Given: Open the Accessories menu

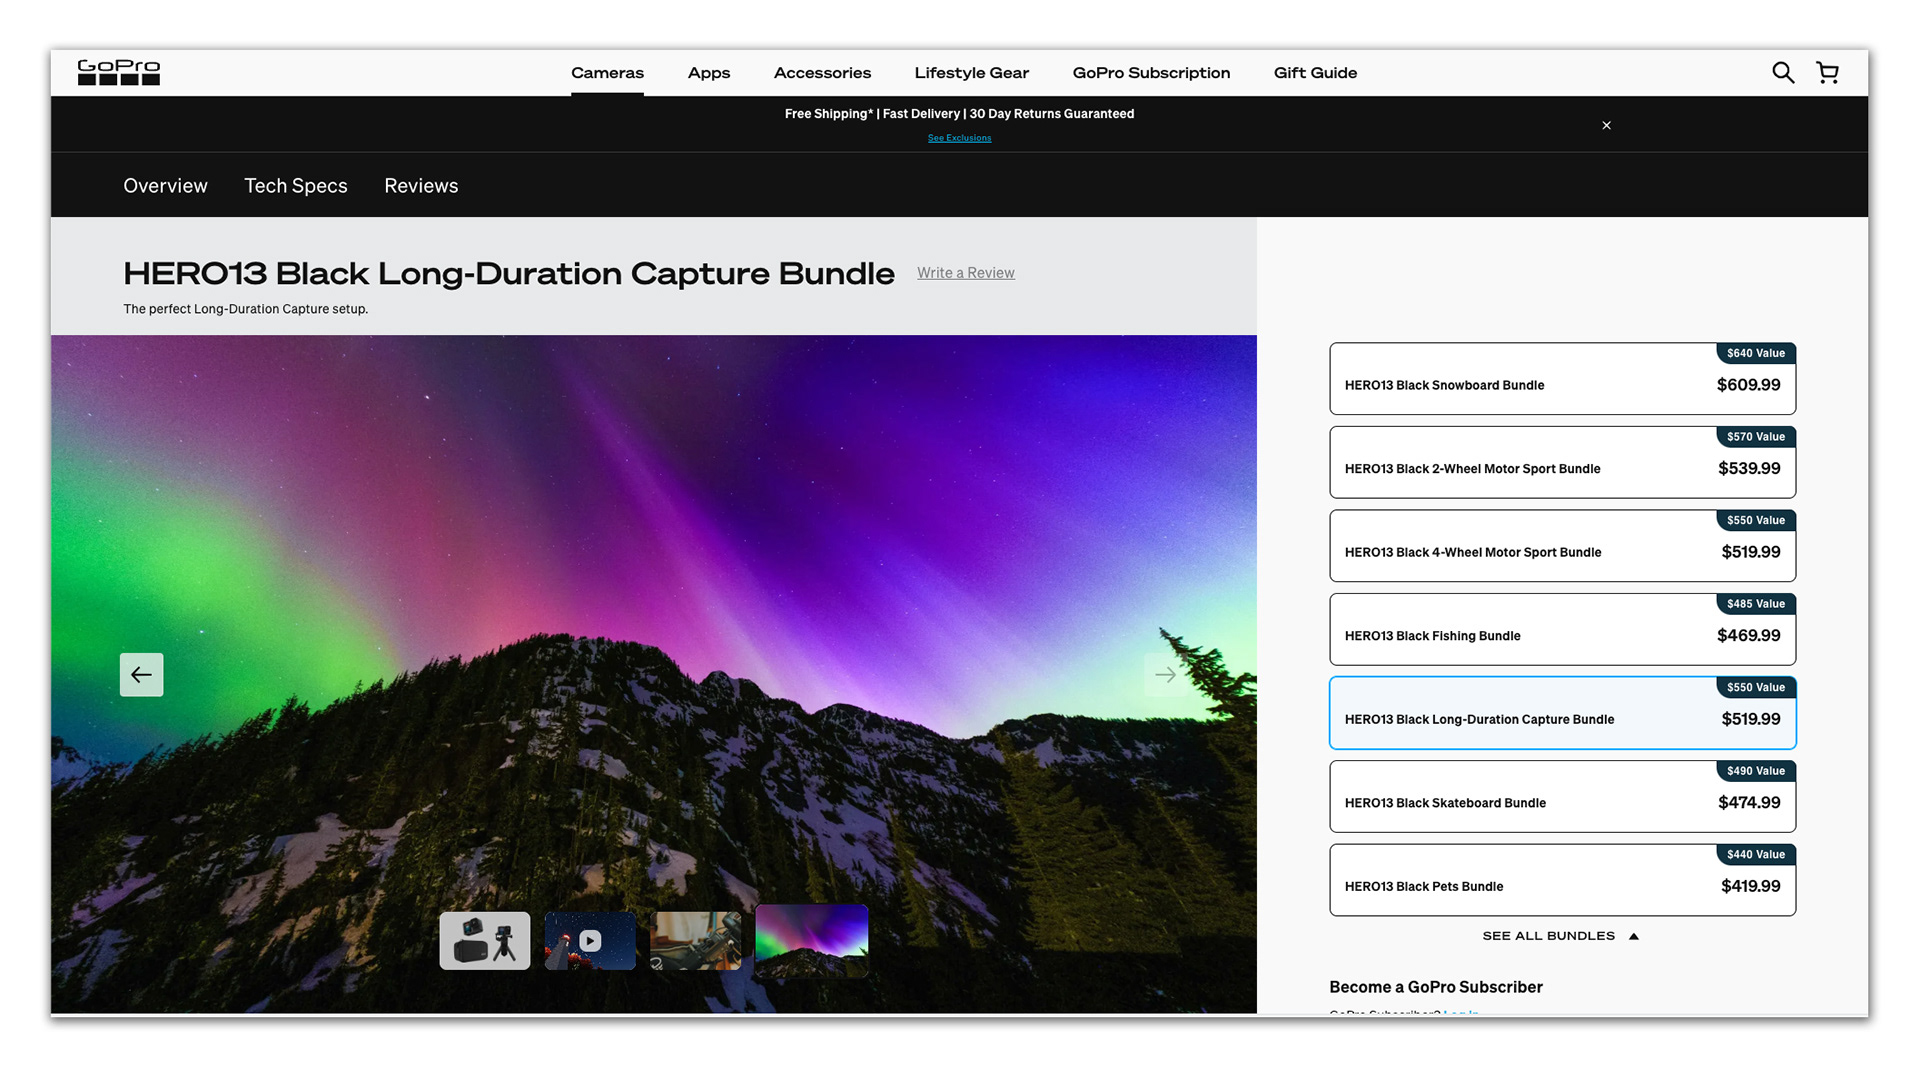Looking at the screenshot, I should point(822,73).
